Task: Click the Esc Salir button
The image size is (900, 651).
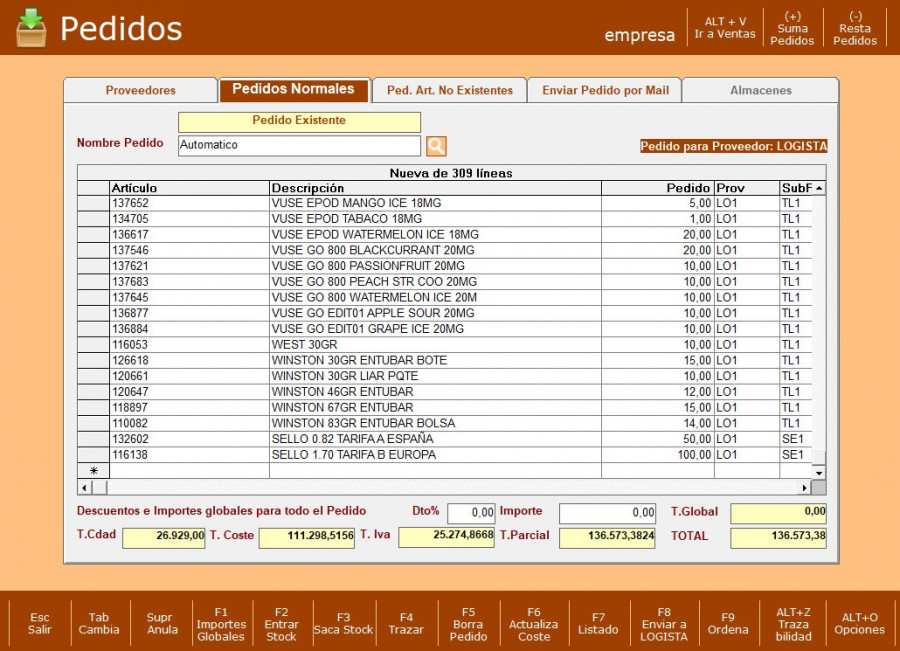Action: (x=39, y=623)
